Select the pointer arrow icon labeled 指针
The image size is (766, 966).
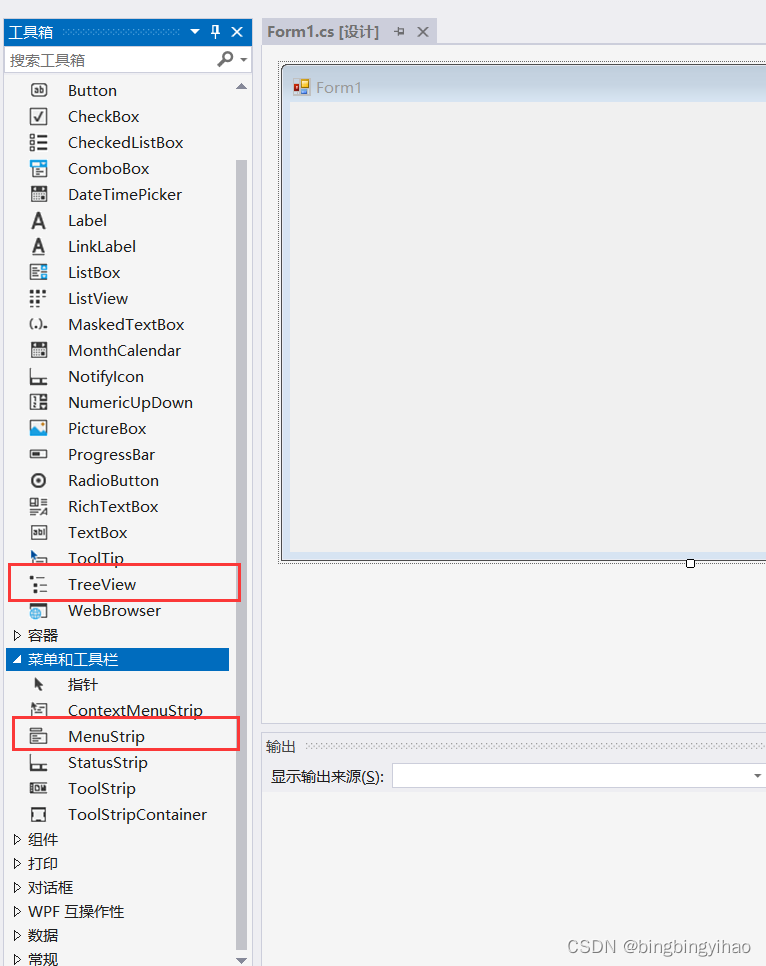coord(39,684)
